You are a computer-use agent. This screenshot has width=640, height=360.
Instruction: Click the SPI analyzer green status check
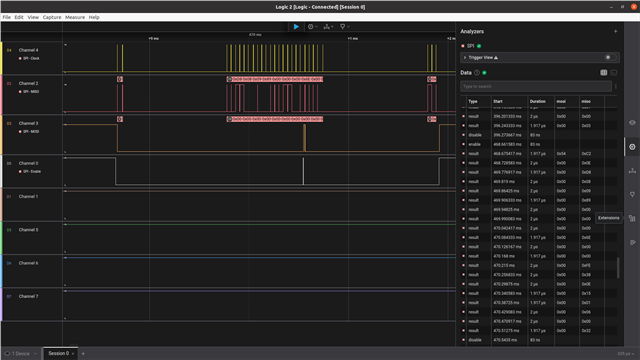[x=479, y=46]
